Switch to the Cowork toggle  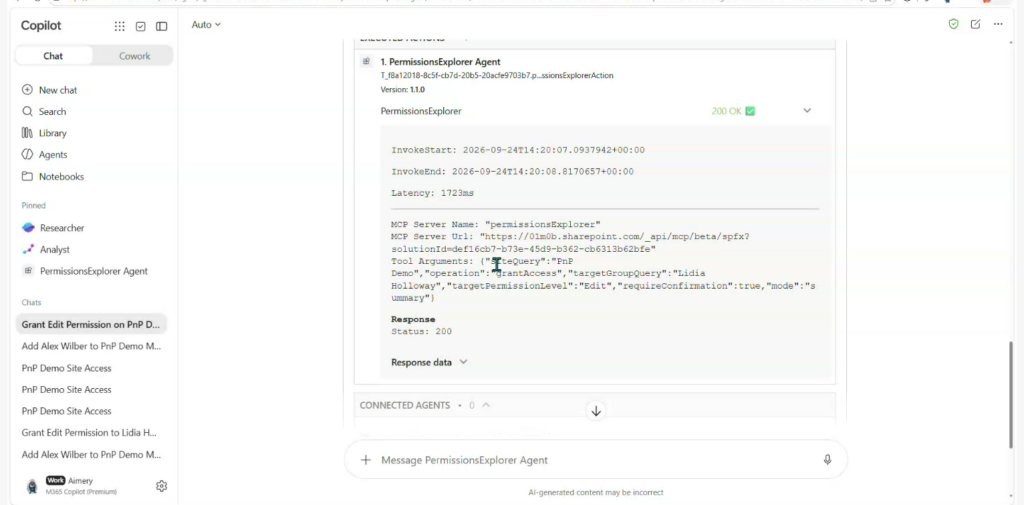click(x=135, y=56)
